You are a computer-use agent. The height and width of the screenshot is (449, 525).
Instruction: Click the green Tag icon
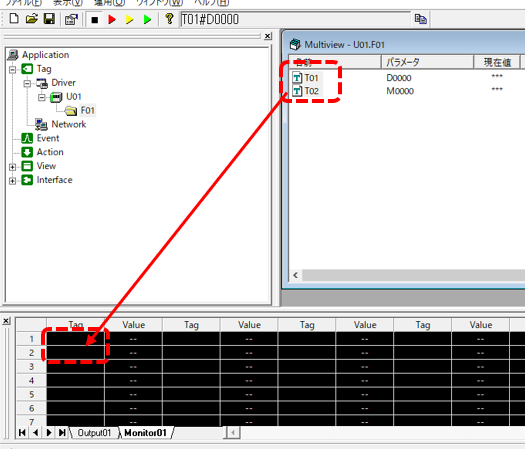tap(27, 69)
